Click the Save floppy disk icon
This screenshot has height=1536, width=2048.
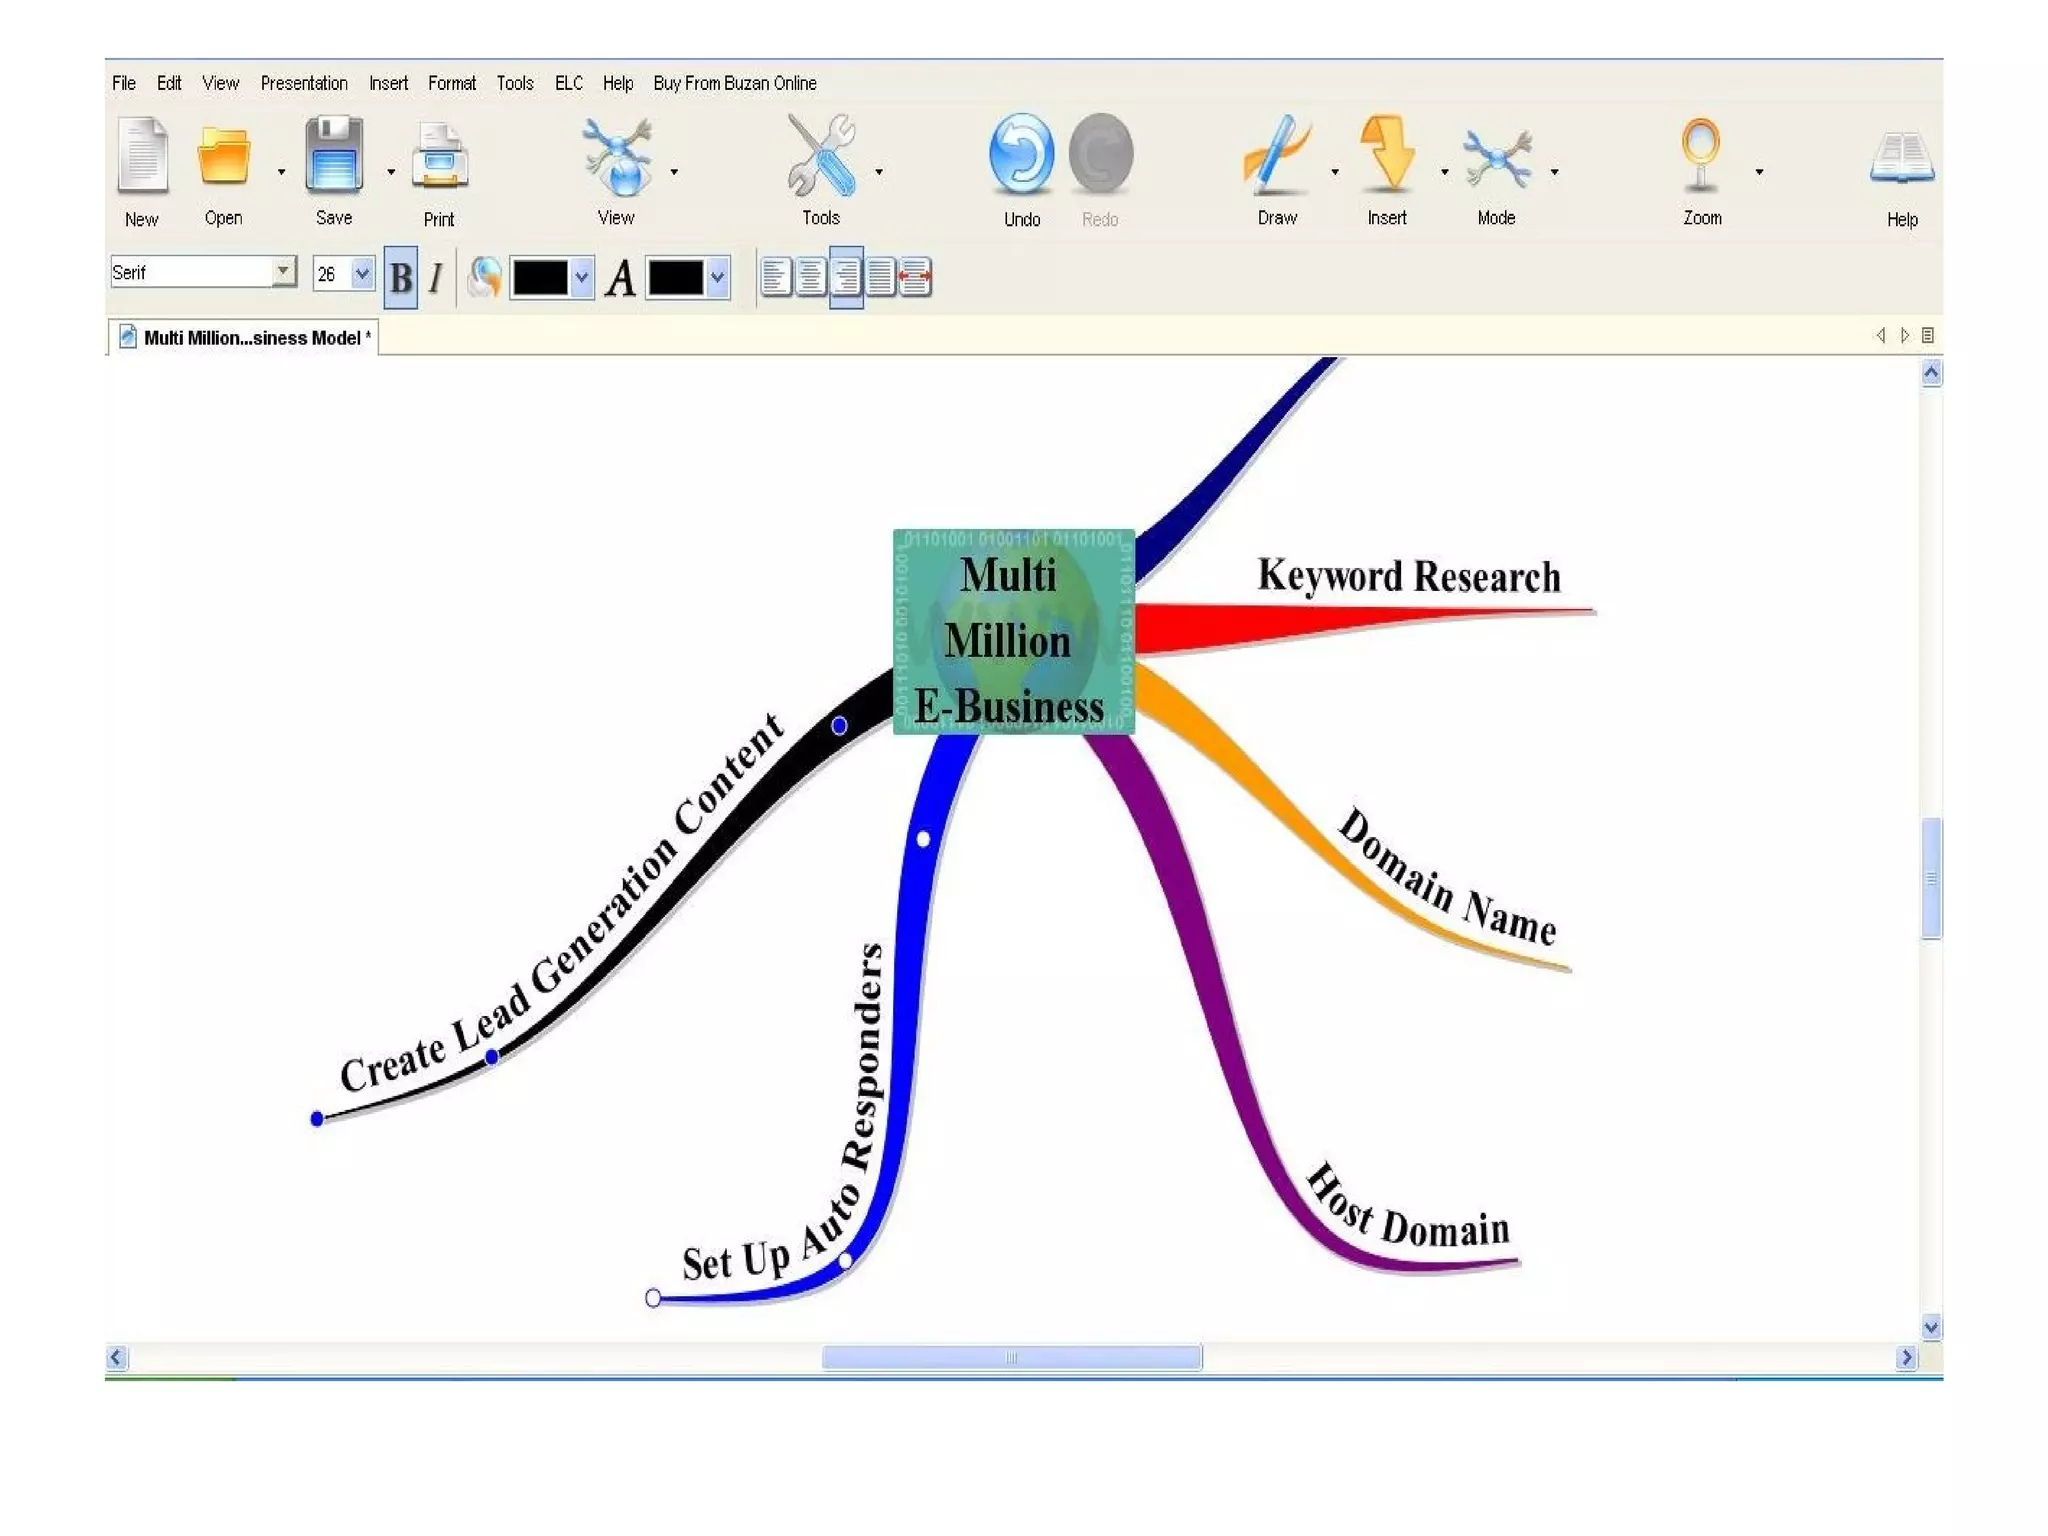(x=333, y=155)
